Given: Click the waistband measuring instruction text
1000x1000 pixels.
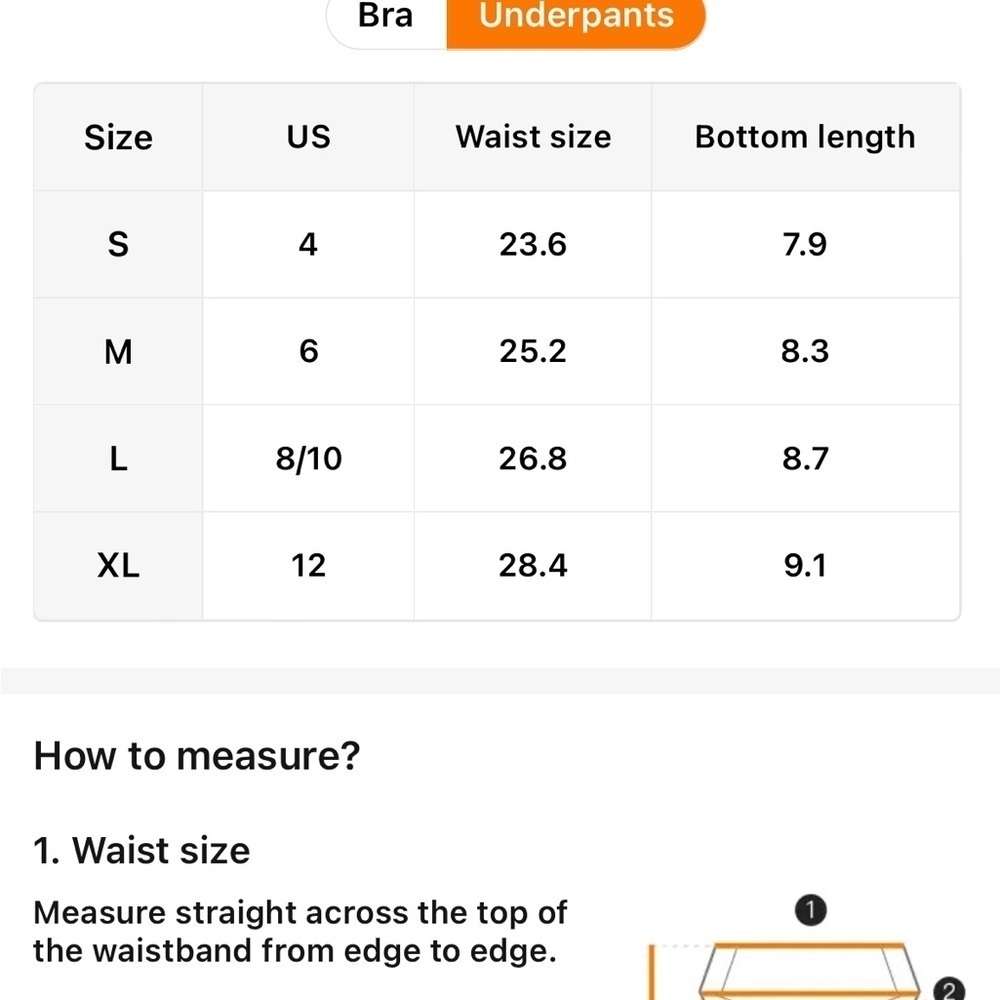Looking at the screenshot, I should point(300,931).
